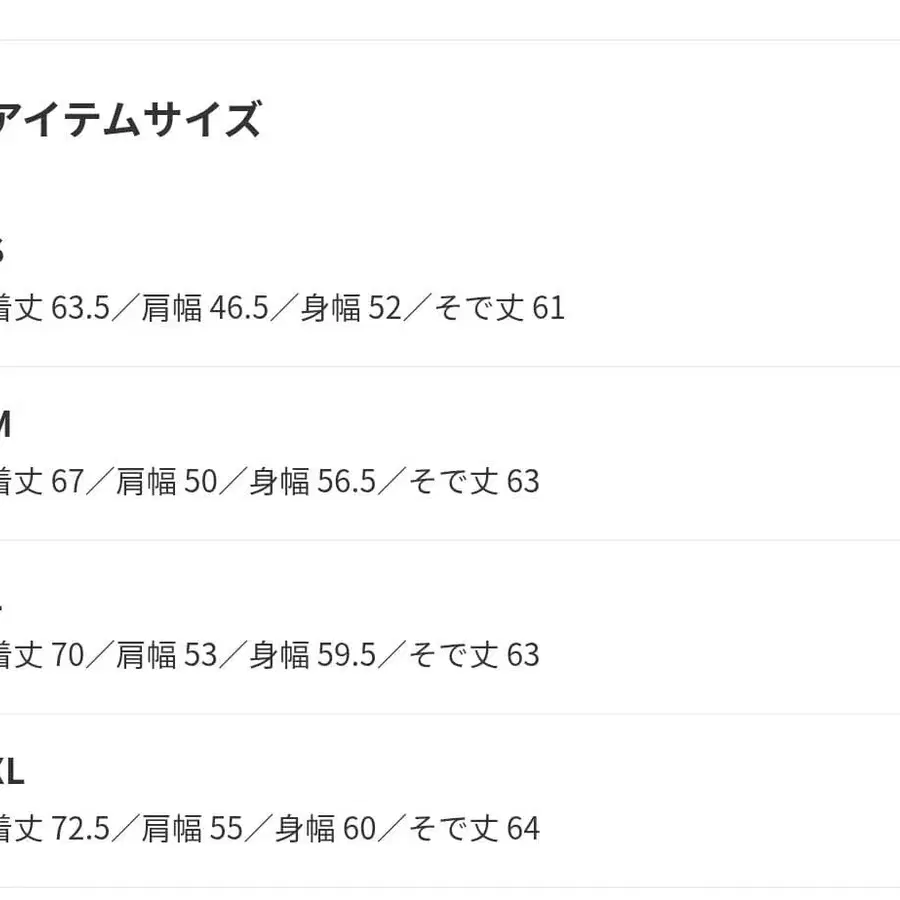The width and height of the screenshot is (900, 900).
Task: Click the 肩幅 50 measurement
Action: click(x=166, y=482)
